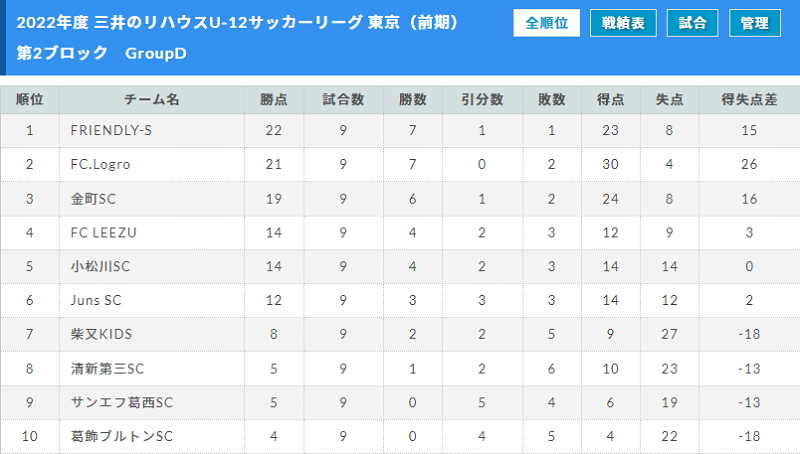Image resolution: width=800 pixels, height=454 pixels.
Task: Click the 勝点 column header
Action: coord(274,99)
